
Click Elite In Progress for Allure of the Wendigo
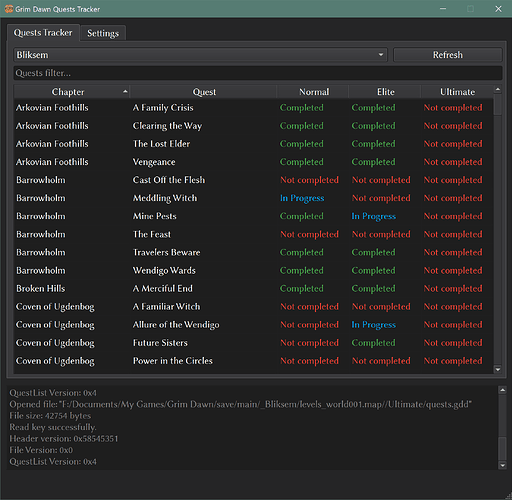(374, 325)
